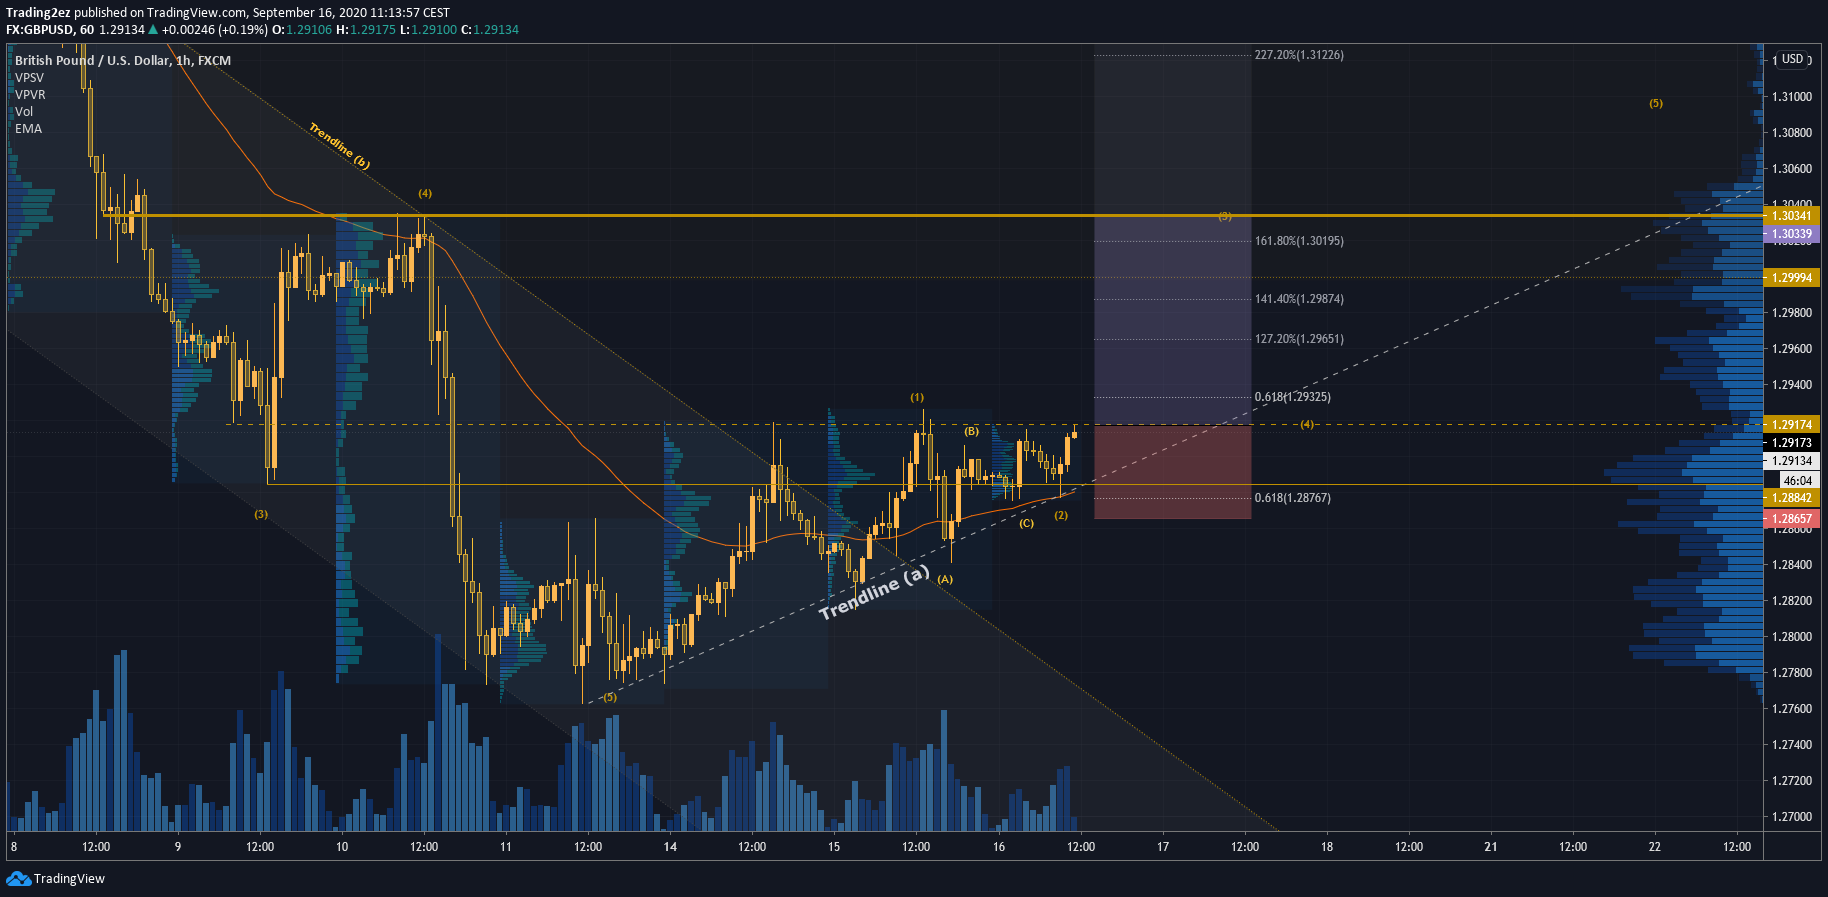The width and height of the screenshot is (1828, 897).
Task: Click the 1.27000 price scale tick
Action: tap(1791, 817)
